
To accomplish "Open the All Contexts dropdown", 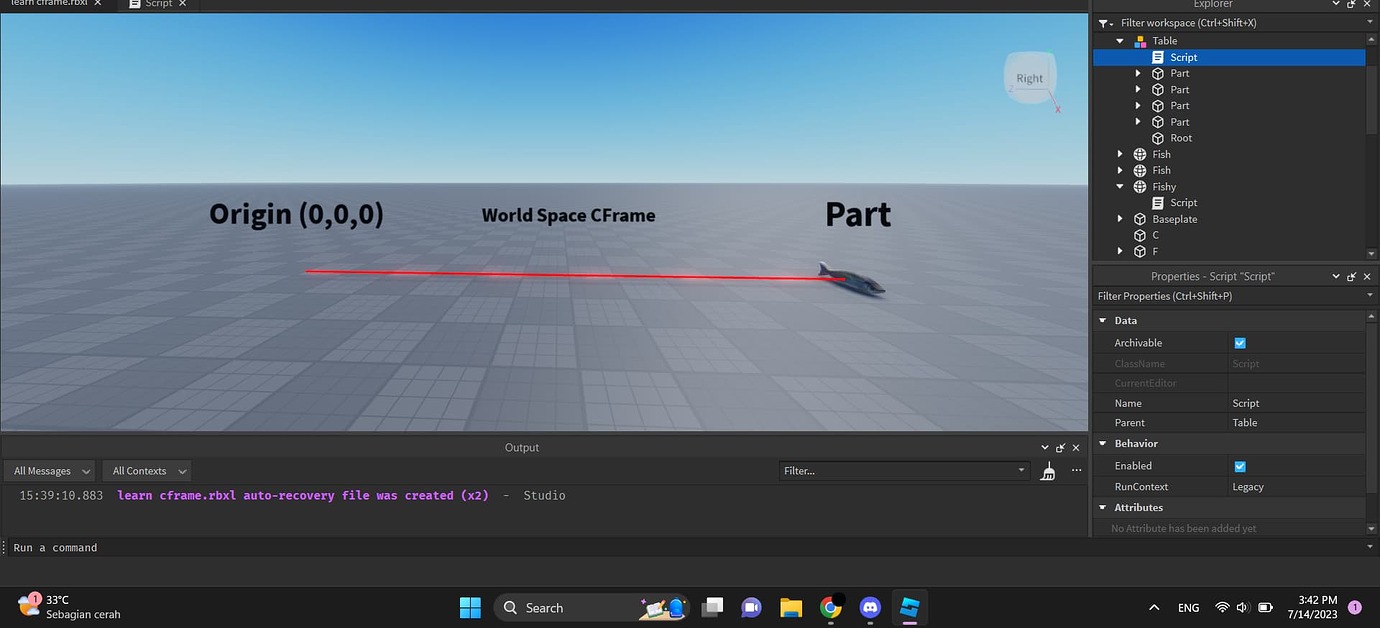I will tap(146, 470).
